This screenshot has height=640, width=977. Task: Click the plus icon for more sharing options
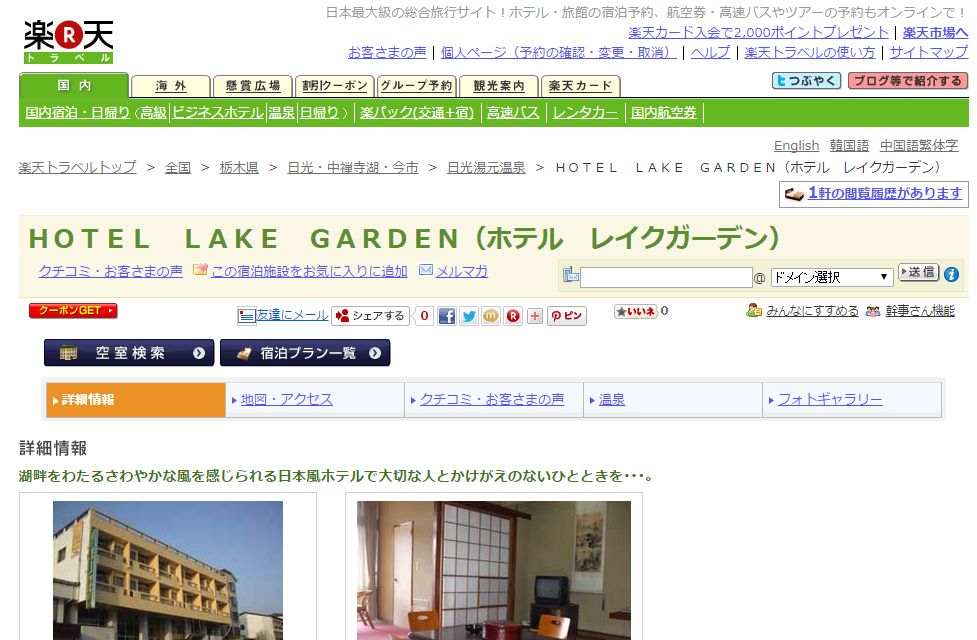535,316
